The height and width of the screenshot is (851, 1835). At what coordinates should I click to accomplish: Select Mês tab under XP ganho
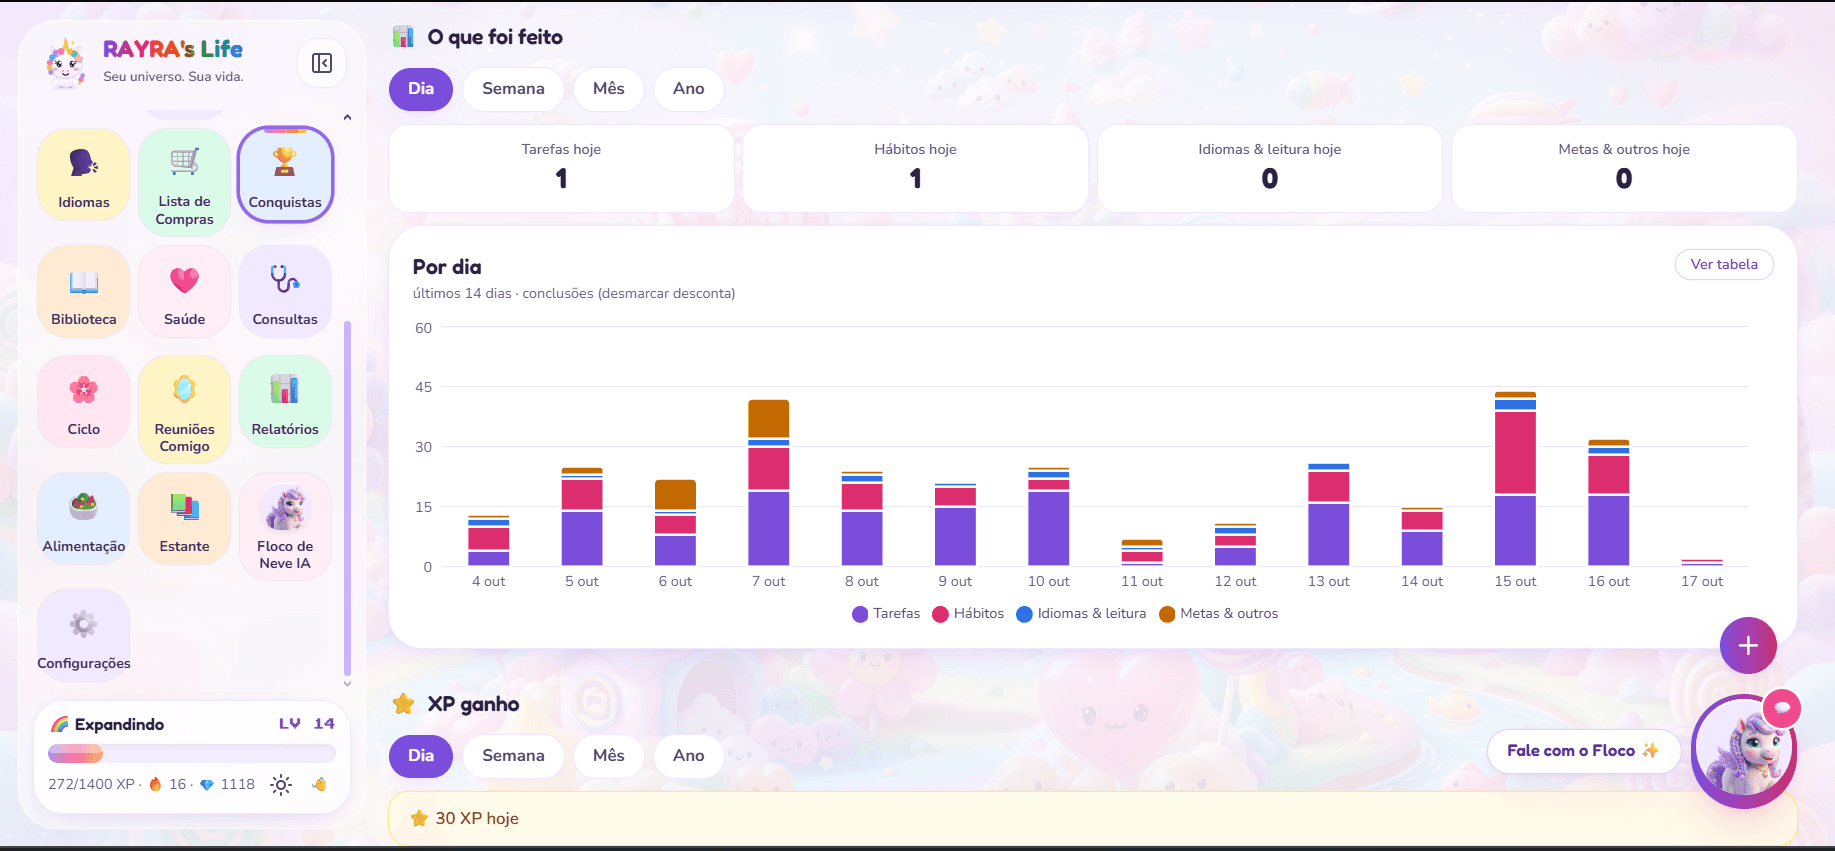[609, 756]
